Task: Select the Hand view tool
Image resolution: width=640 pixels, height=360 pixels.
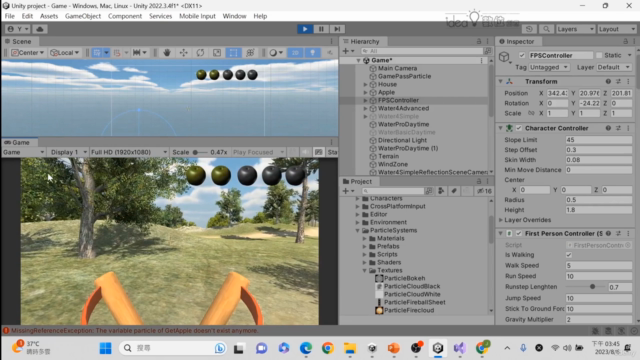Action: pyautogui.click(x=167, y=53)
